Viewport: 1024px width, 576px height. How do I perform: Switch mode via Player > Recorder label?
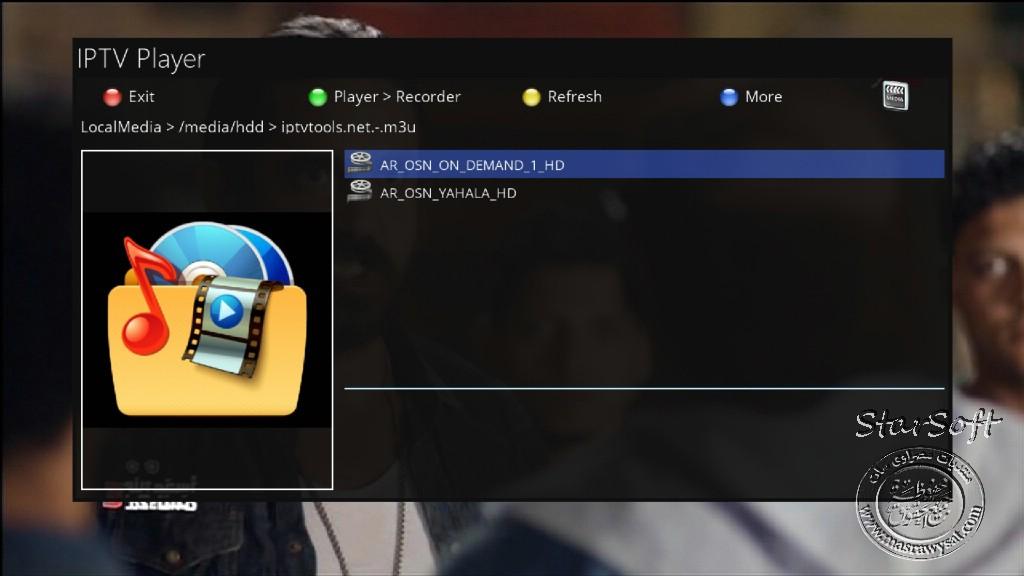[x=397, y=97]
